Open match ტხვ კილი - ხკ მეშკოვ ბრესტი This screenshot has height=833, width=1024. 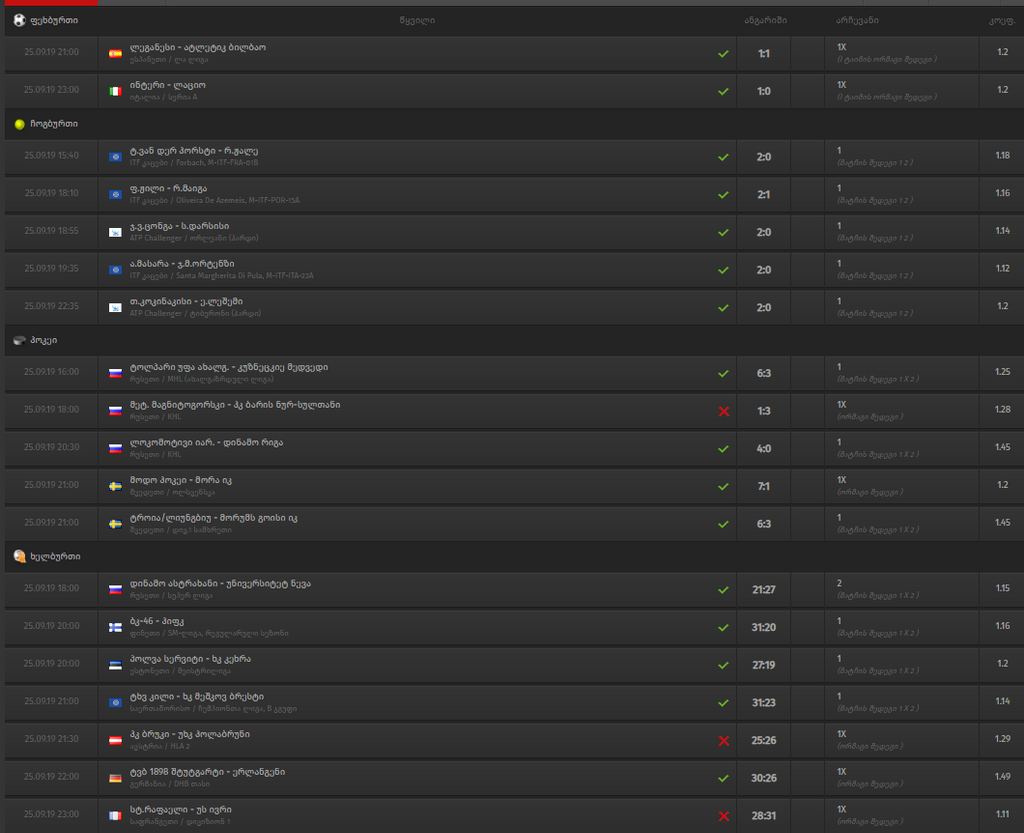pos(197,697)
